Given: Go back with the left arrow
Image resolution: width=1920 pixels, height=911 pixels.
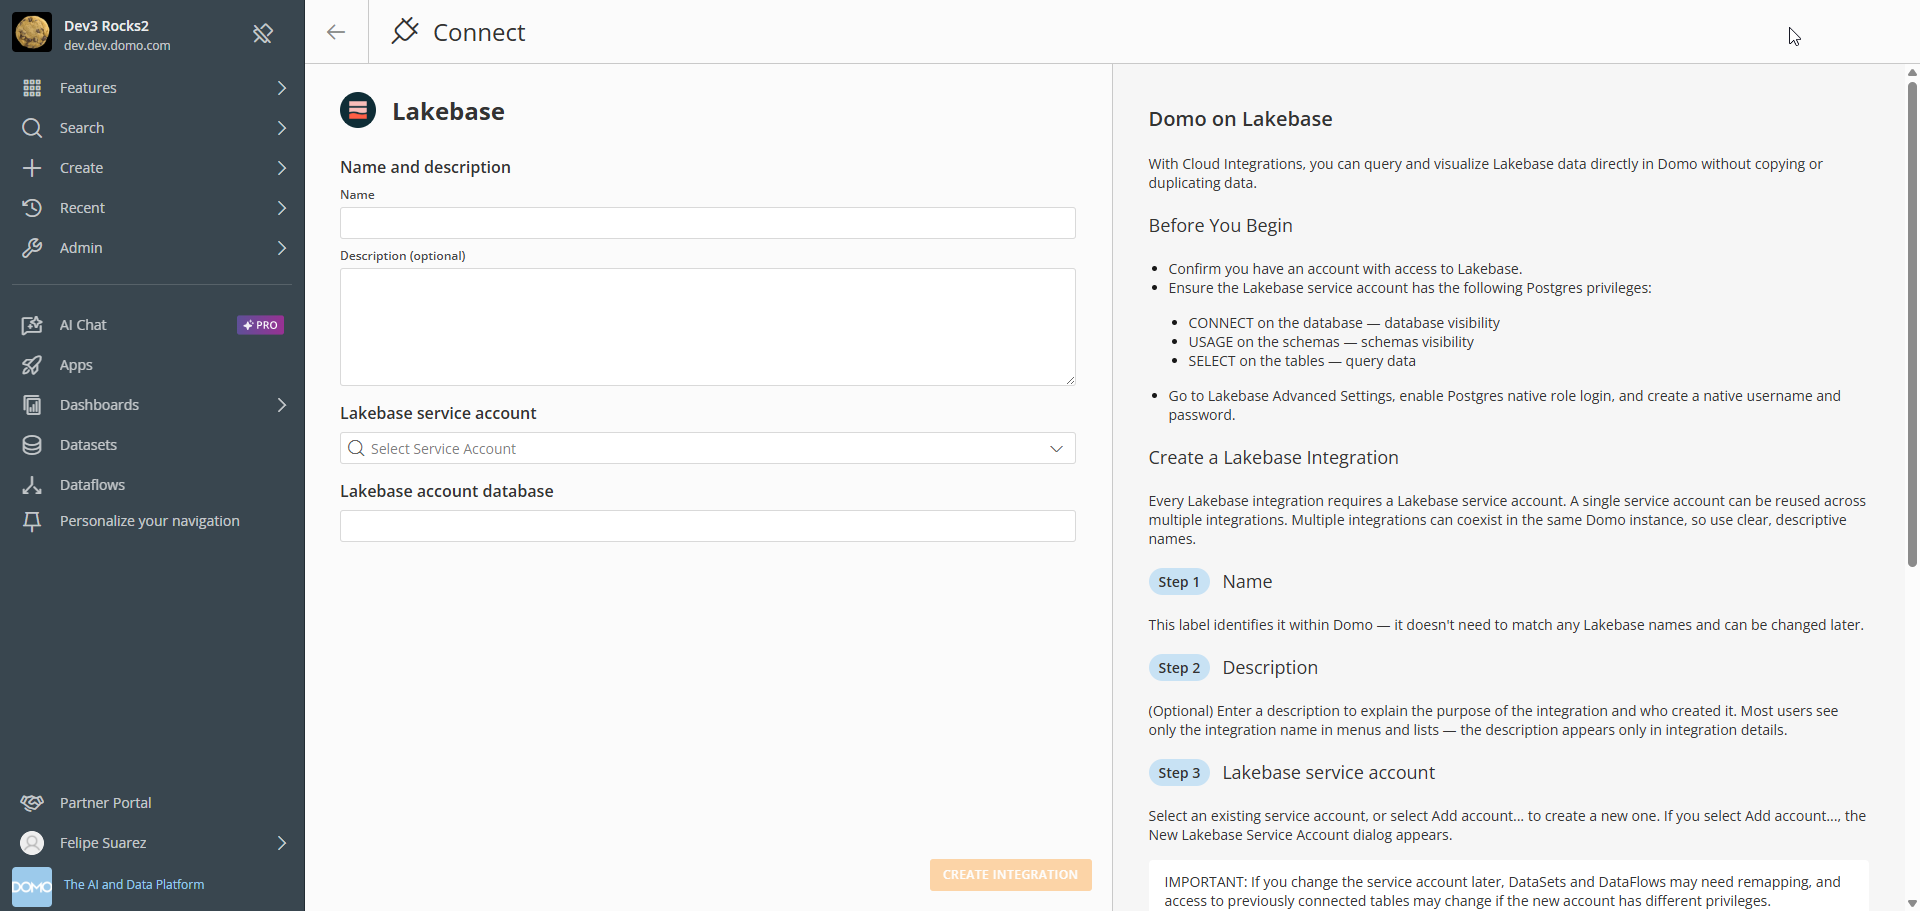Looking at the screenshot, I should pyautogui.click(x=336, y=32).
